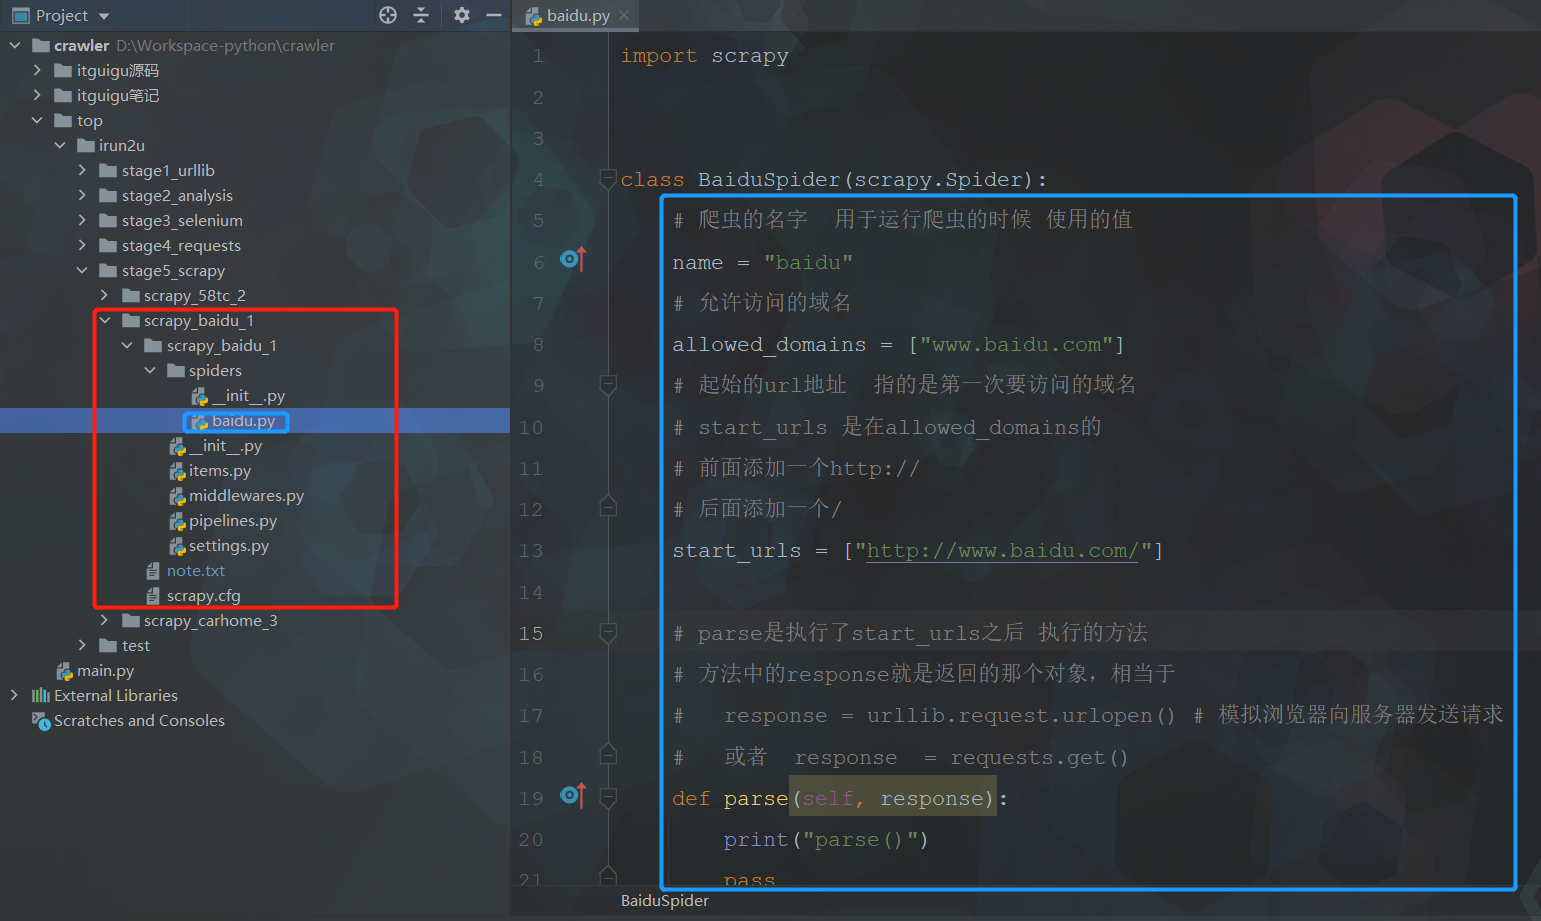Screen dimensions: 1541x921
Task: Click the Project panel window icon
Action: (20, 16)
